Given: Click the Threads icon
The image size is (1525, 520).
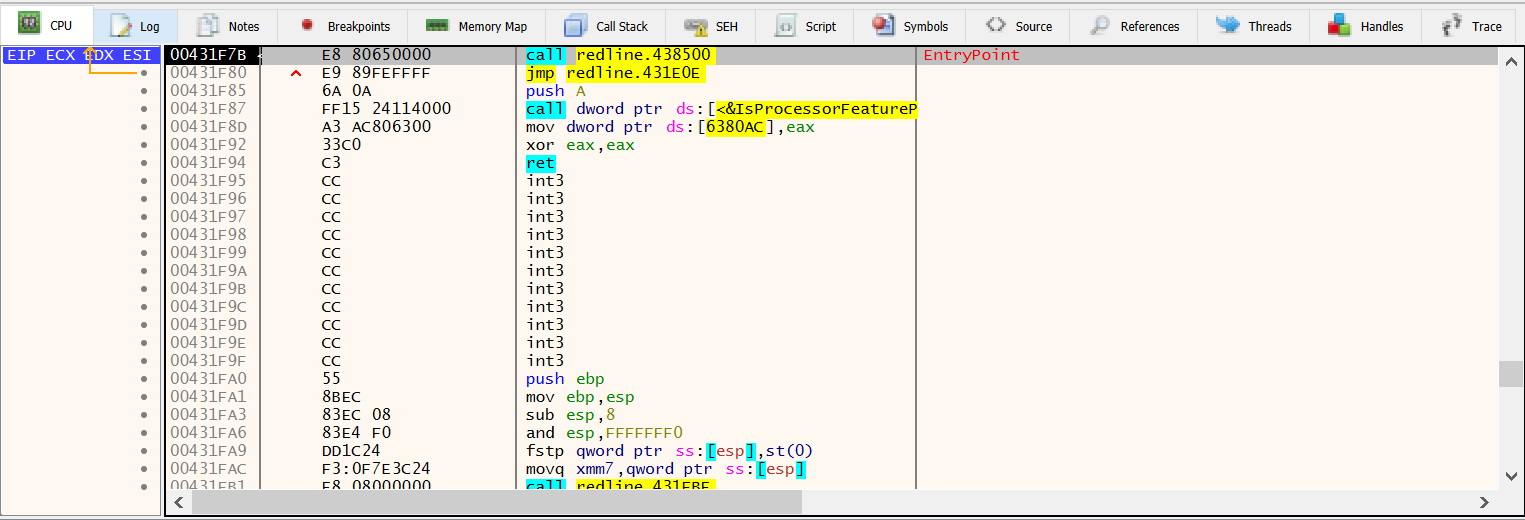Looking at the screenshot, I should [1227, 25].
